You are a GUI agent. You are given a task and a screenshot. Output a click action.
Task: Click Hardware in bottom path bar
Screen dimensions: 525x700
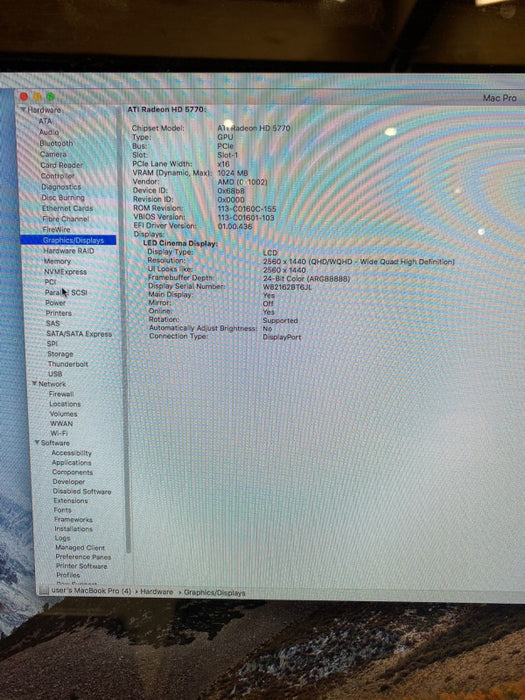pyautogui.click(x=157, y=592)
